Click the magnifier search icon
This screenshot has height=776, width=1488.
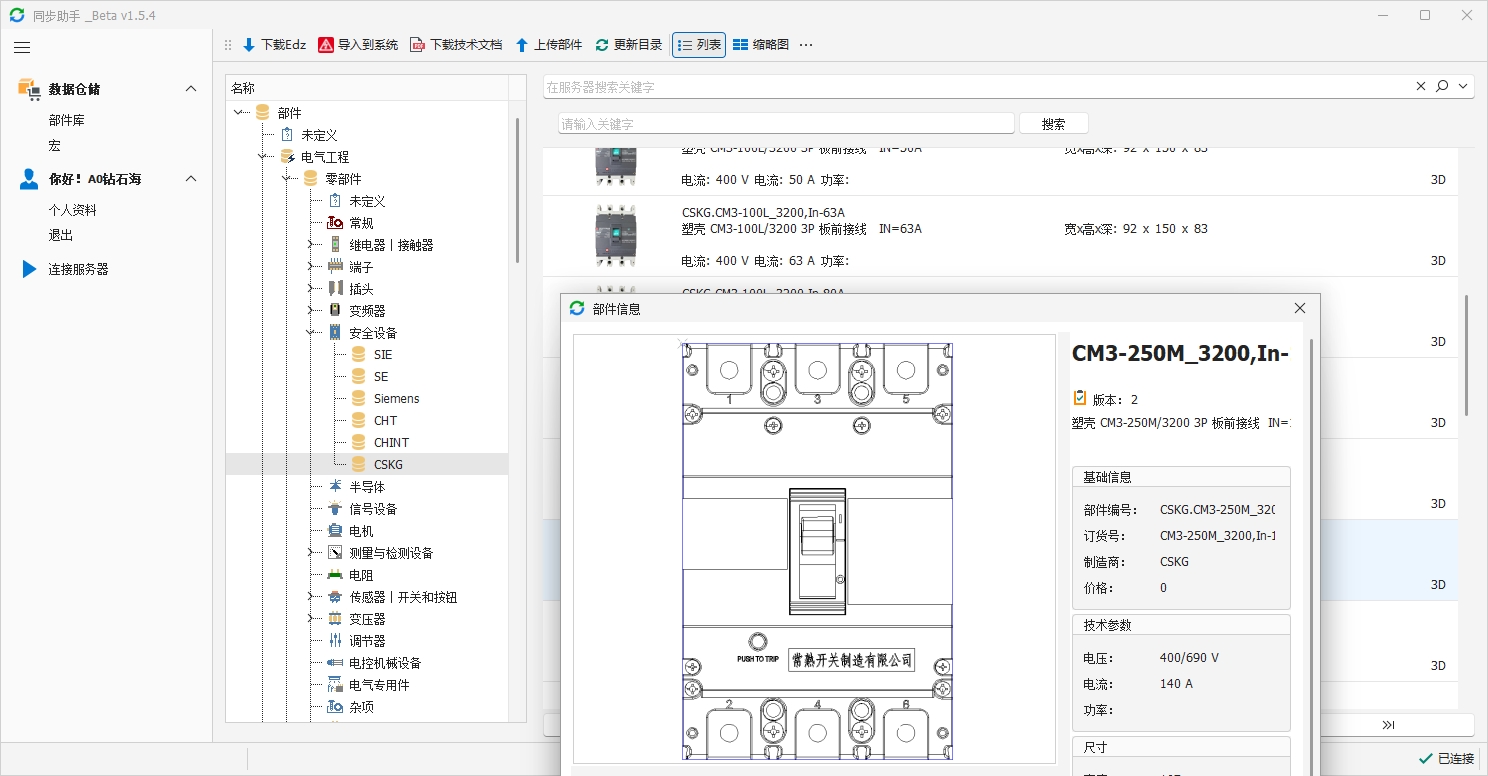pyautogui.click(x=1442, y=87)
